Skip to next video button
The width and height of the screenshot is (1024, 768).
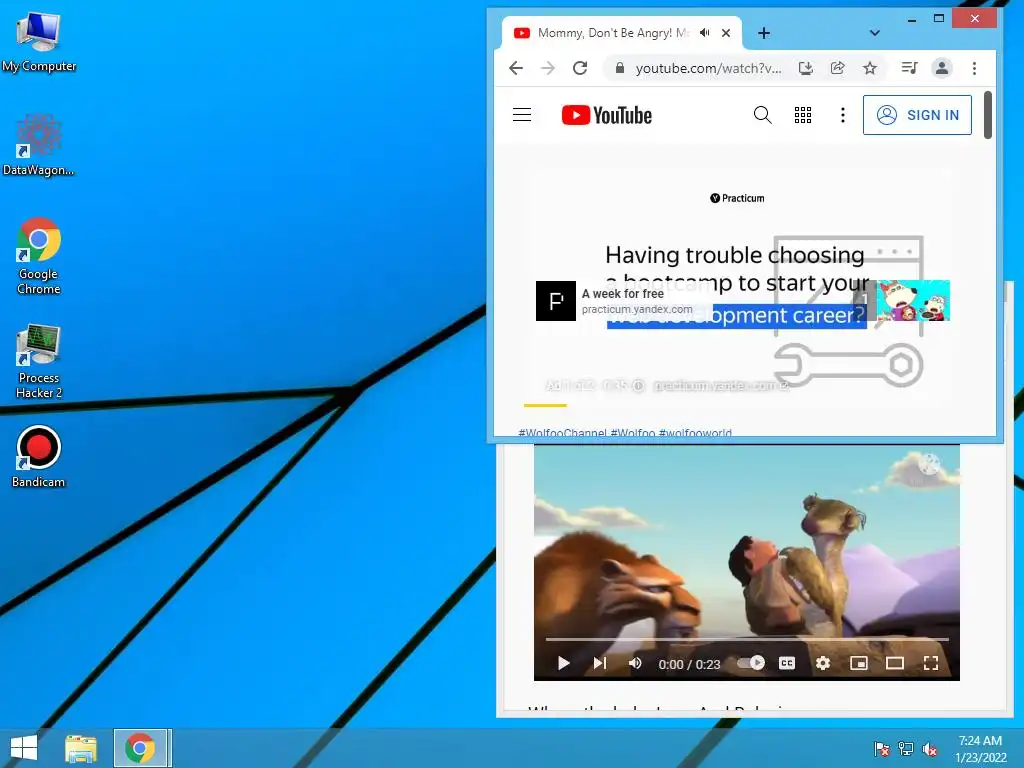[x=600, y=664]
